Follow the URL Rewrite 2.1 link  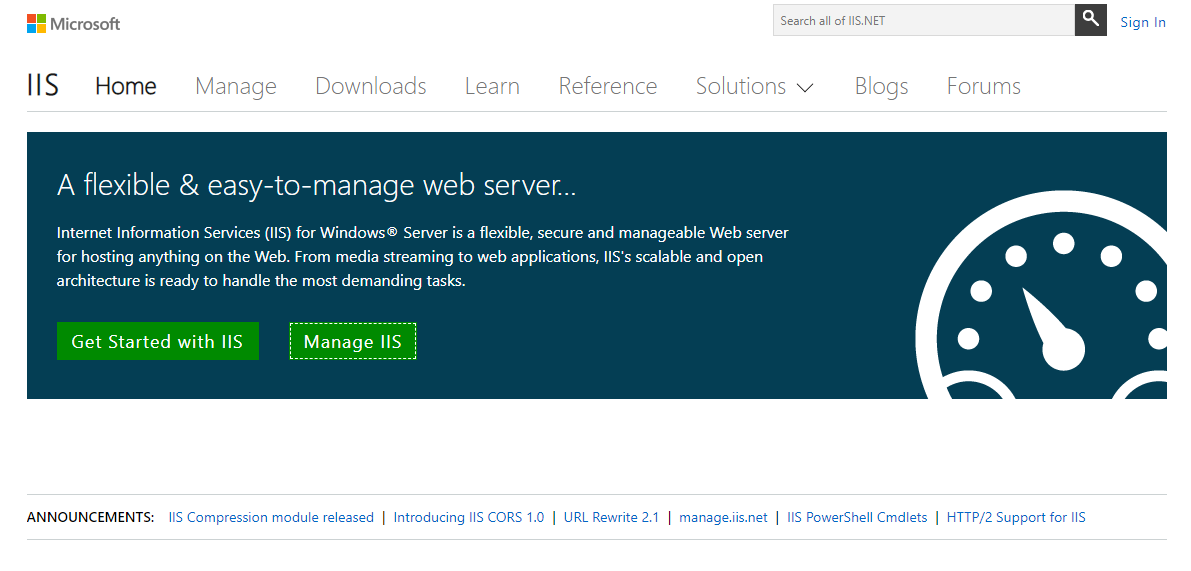pos(611,517)
